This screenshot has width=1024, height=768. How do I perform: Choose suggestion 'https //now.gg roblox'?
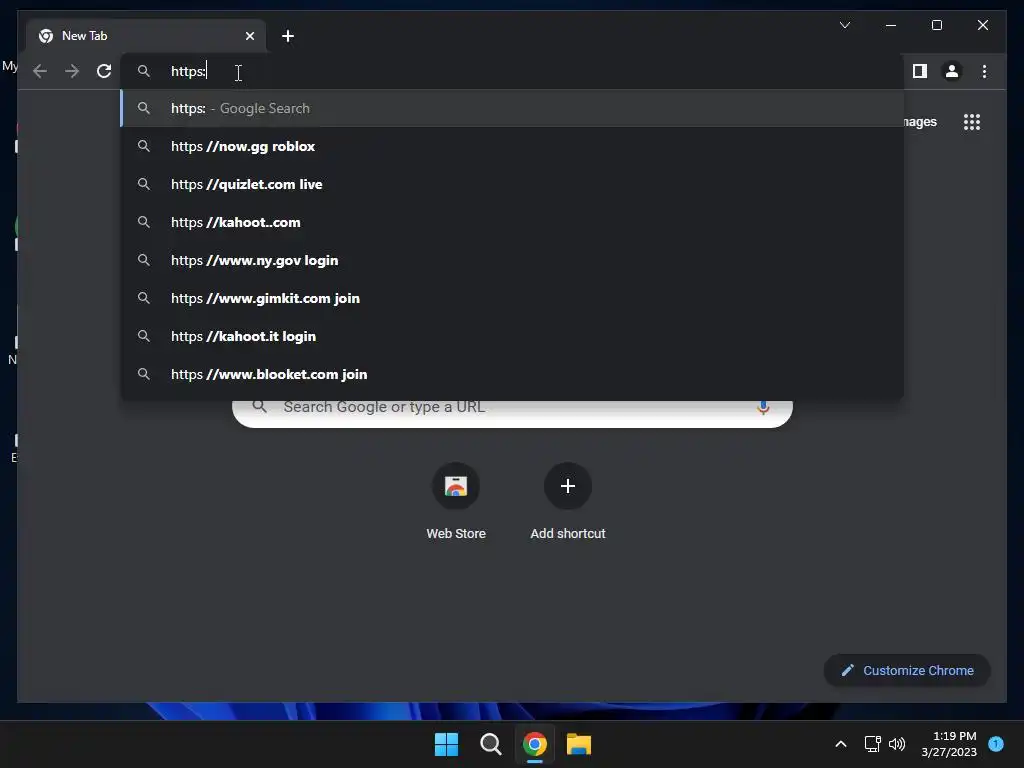pyautogui.click(x=513, y=146)
